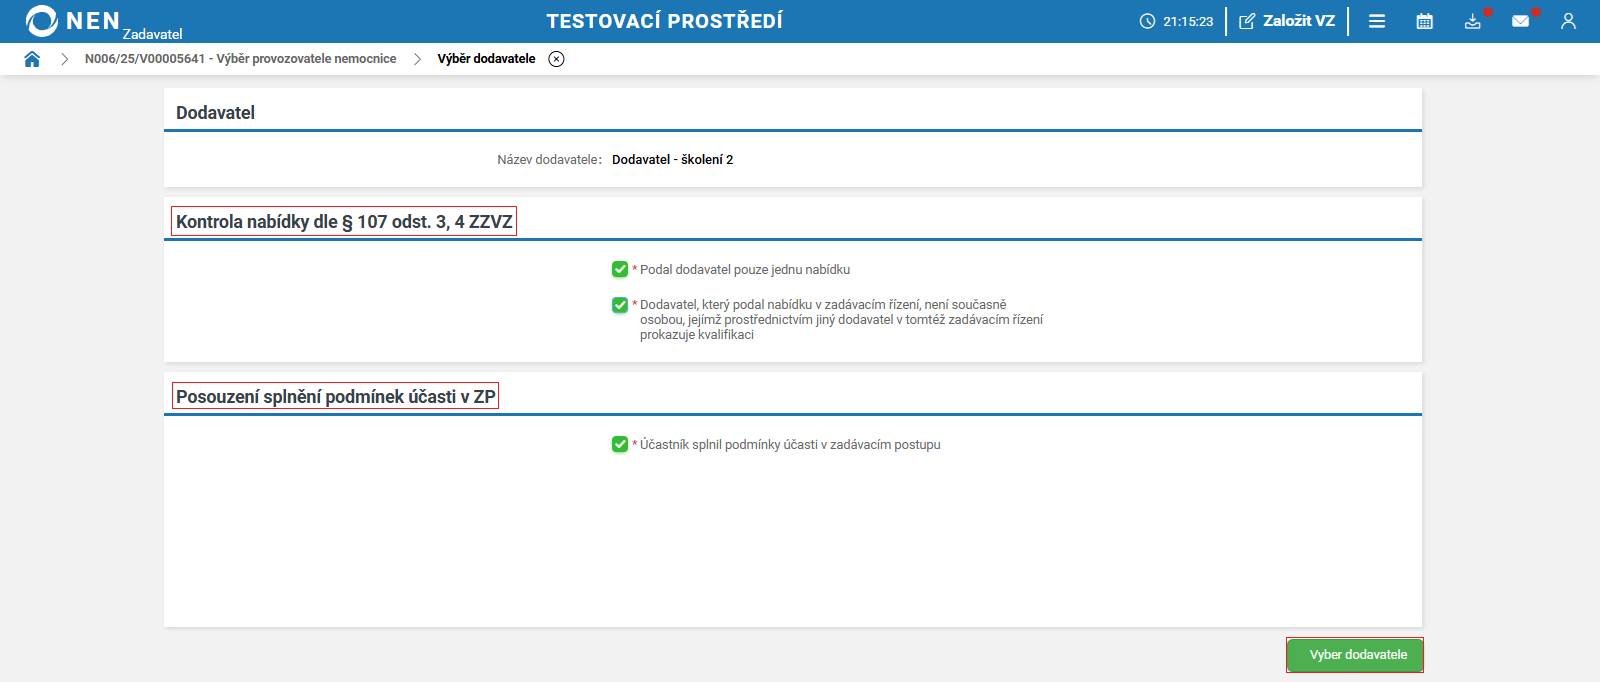1600x682 pixels.
Task: Click the home icon in breadcrumb
Action: 32,59
